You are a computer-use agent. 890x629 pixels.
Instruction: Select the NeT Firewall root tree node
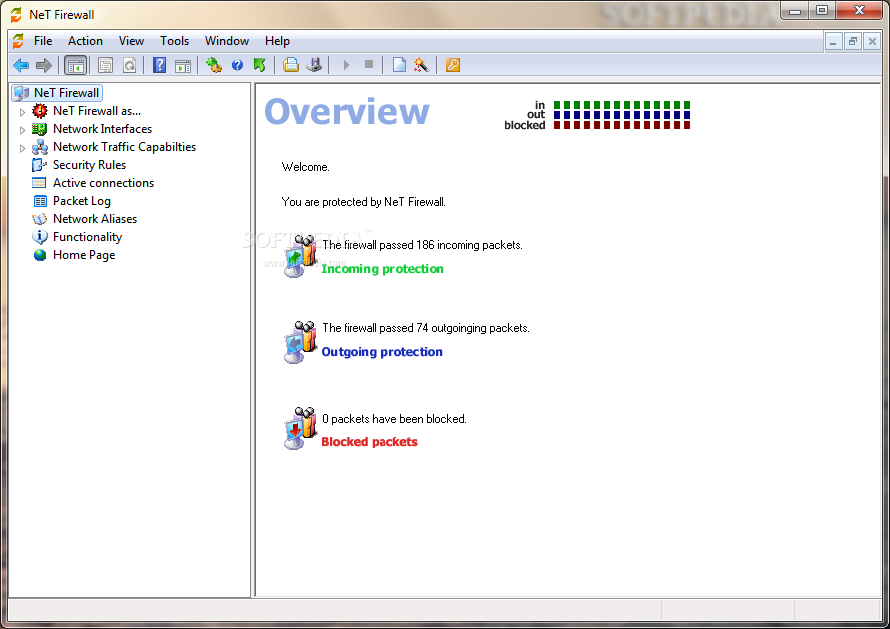66,93
